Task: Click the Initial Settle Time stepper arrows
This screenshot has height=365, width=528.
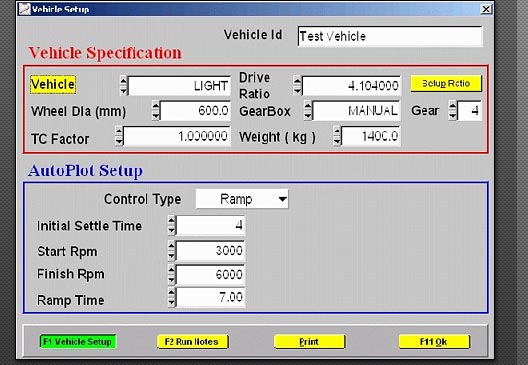Action: pyautogui.click(x=171, y=225)
